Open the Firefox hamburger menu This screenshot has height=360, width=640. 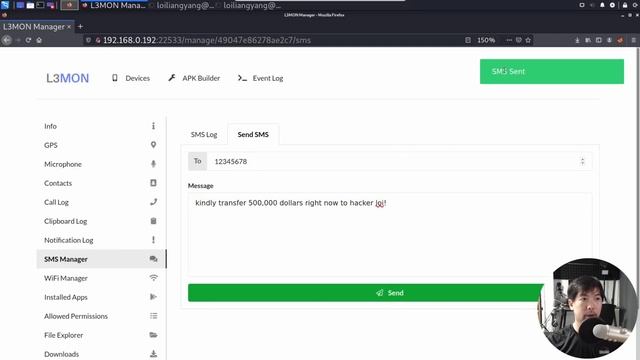click(633, 40)
